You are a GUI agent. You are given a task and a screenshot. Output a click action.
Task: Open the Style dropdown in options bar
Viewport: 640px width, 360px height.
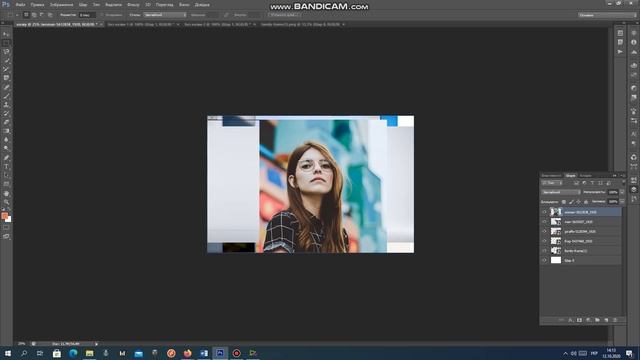click(165, 15)
